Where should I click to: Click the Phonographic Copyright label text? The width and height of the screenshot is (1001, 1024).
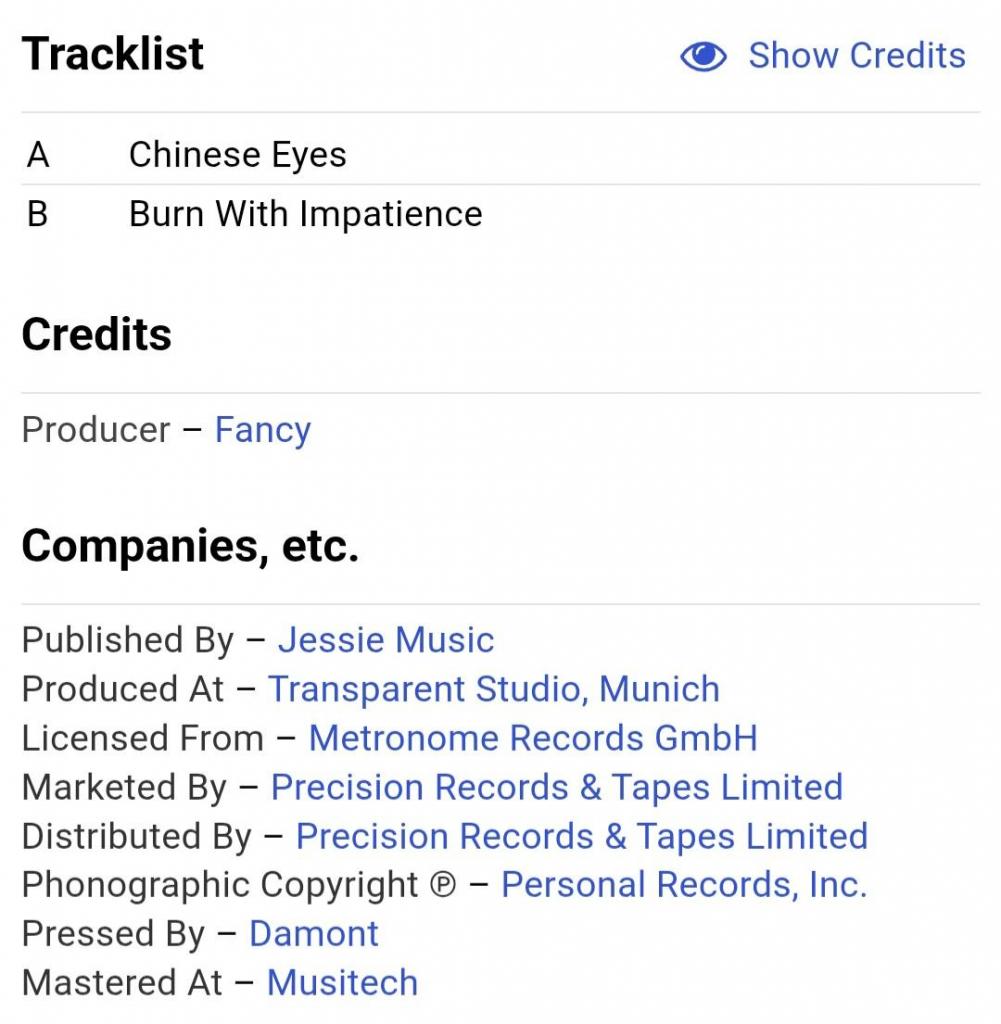220,885
